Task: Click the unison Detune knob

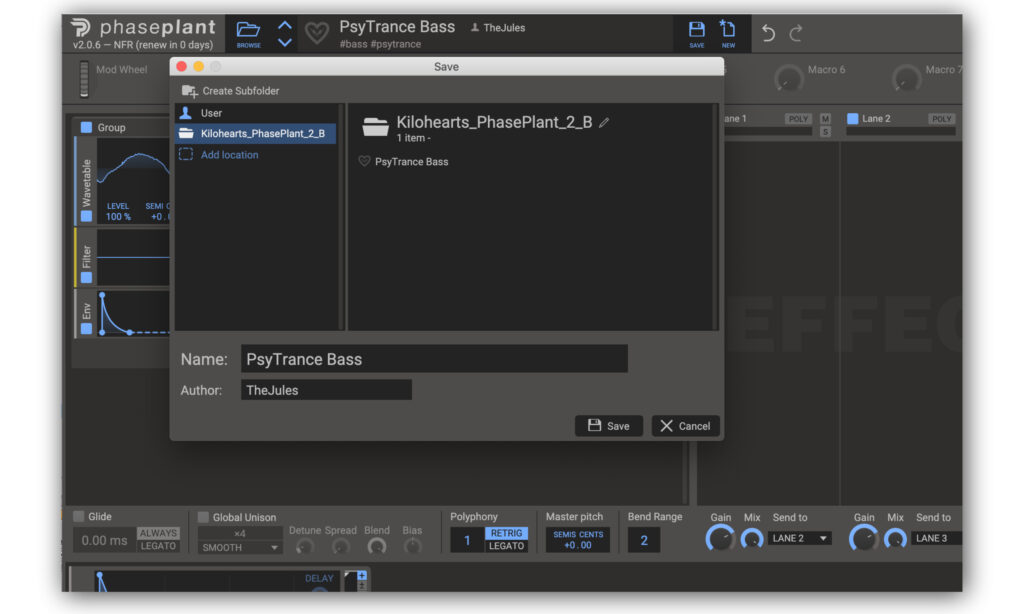Action: [x=305, y=546]
